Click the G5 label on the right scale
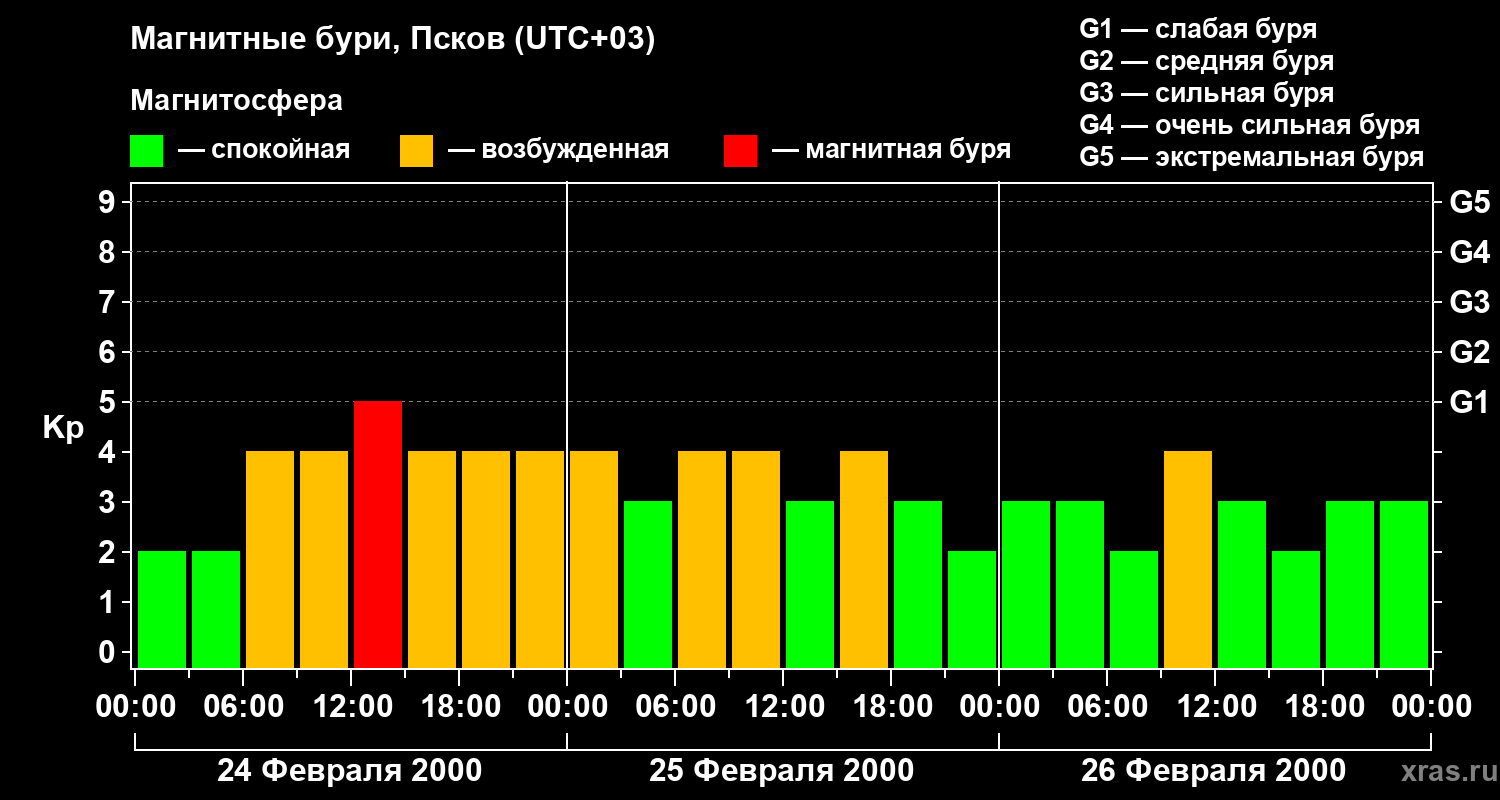The height and width of the screenshot is (800, 1500). (x=1469, y=202)
